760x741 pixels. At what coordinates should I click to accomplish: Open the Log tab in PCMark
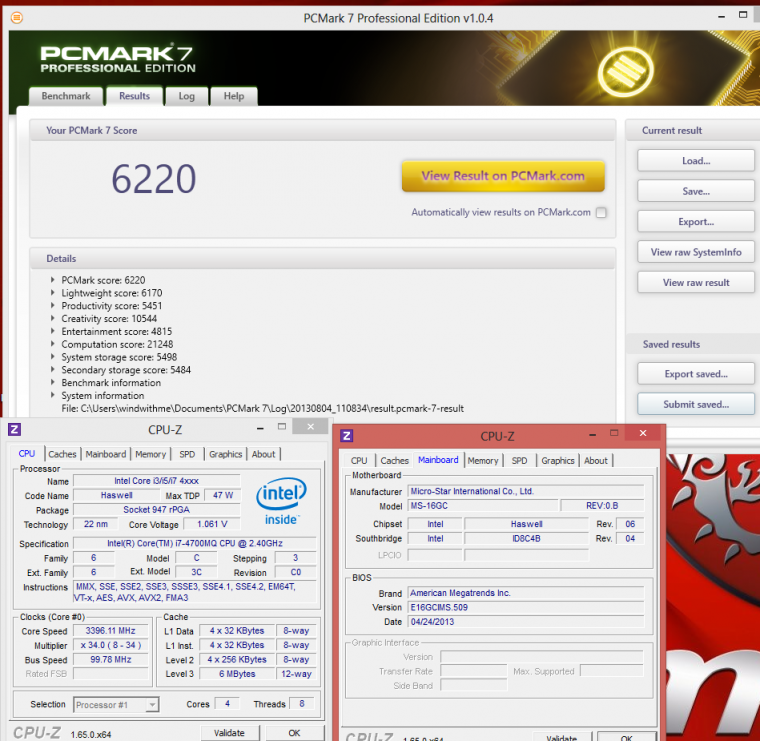pyautogui.click(x=187, y=96)
